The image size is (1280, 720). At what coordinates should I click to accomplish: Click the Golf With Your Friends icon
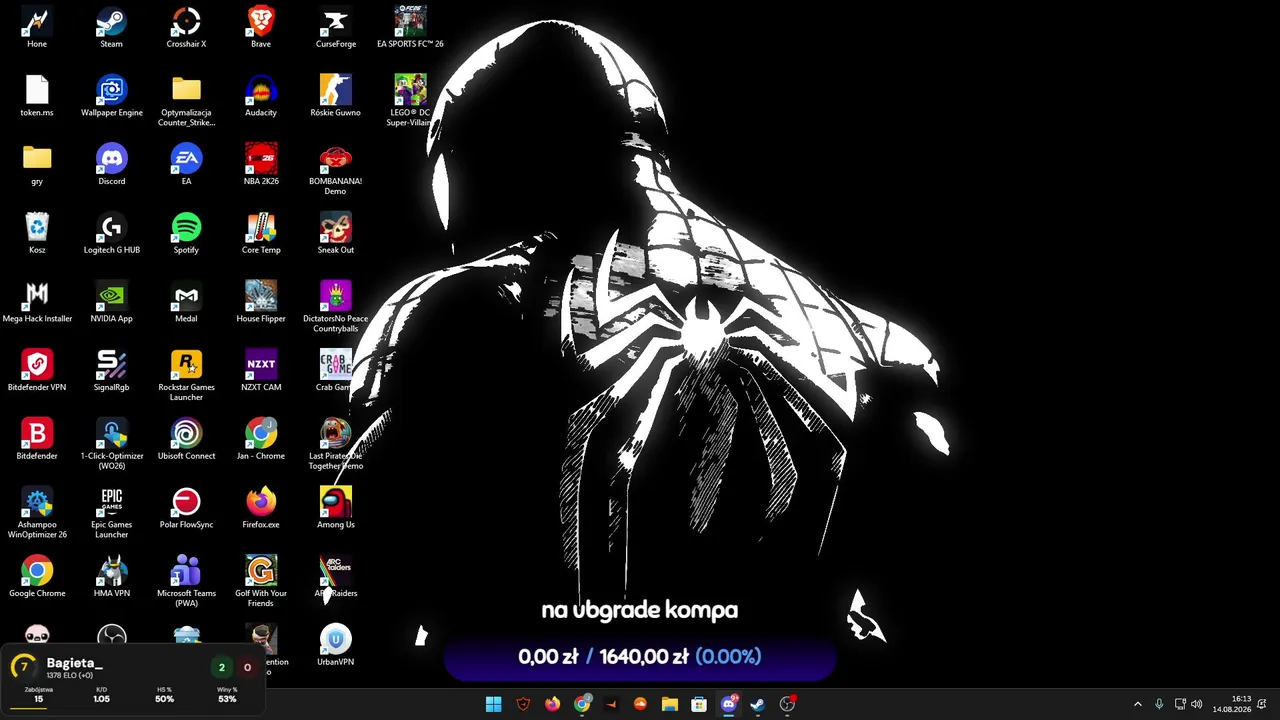pos(261,583)
